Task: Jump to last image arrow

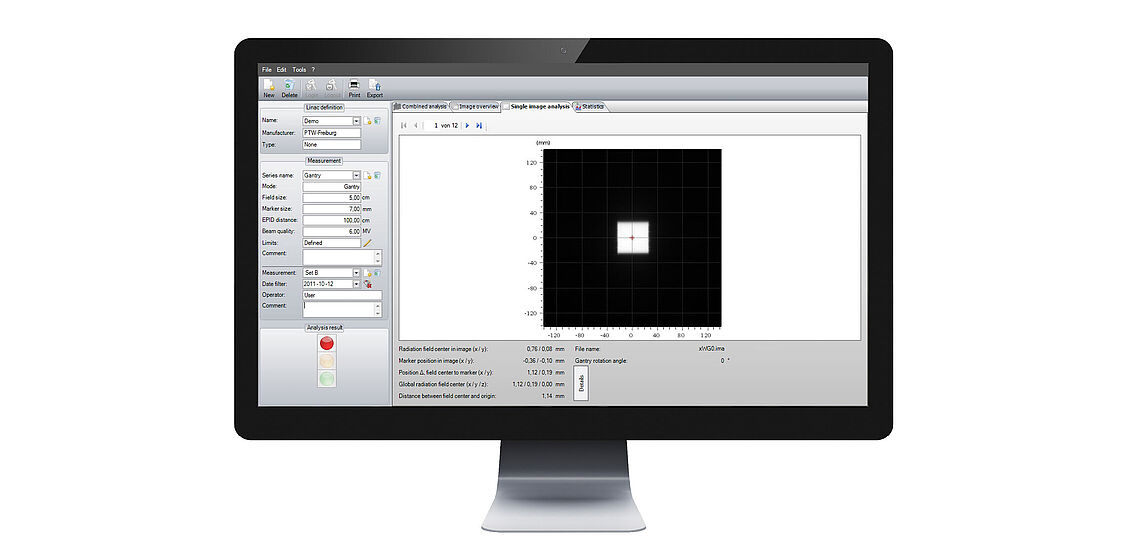Action: pyautogui.click(x=479, y=125)
